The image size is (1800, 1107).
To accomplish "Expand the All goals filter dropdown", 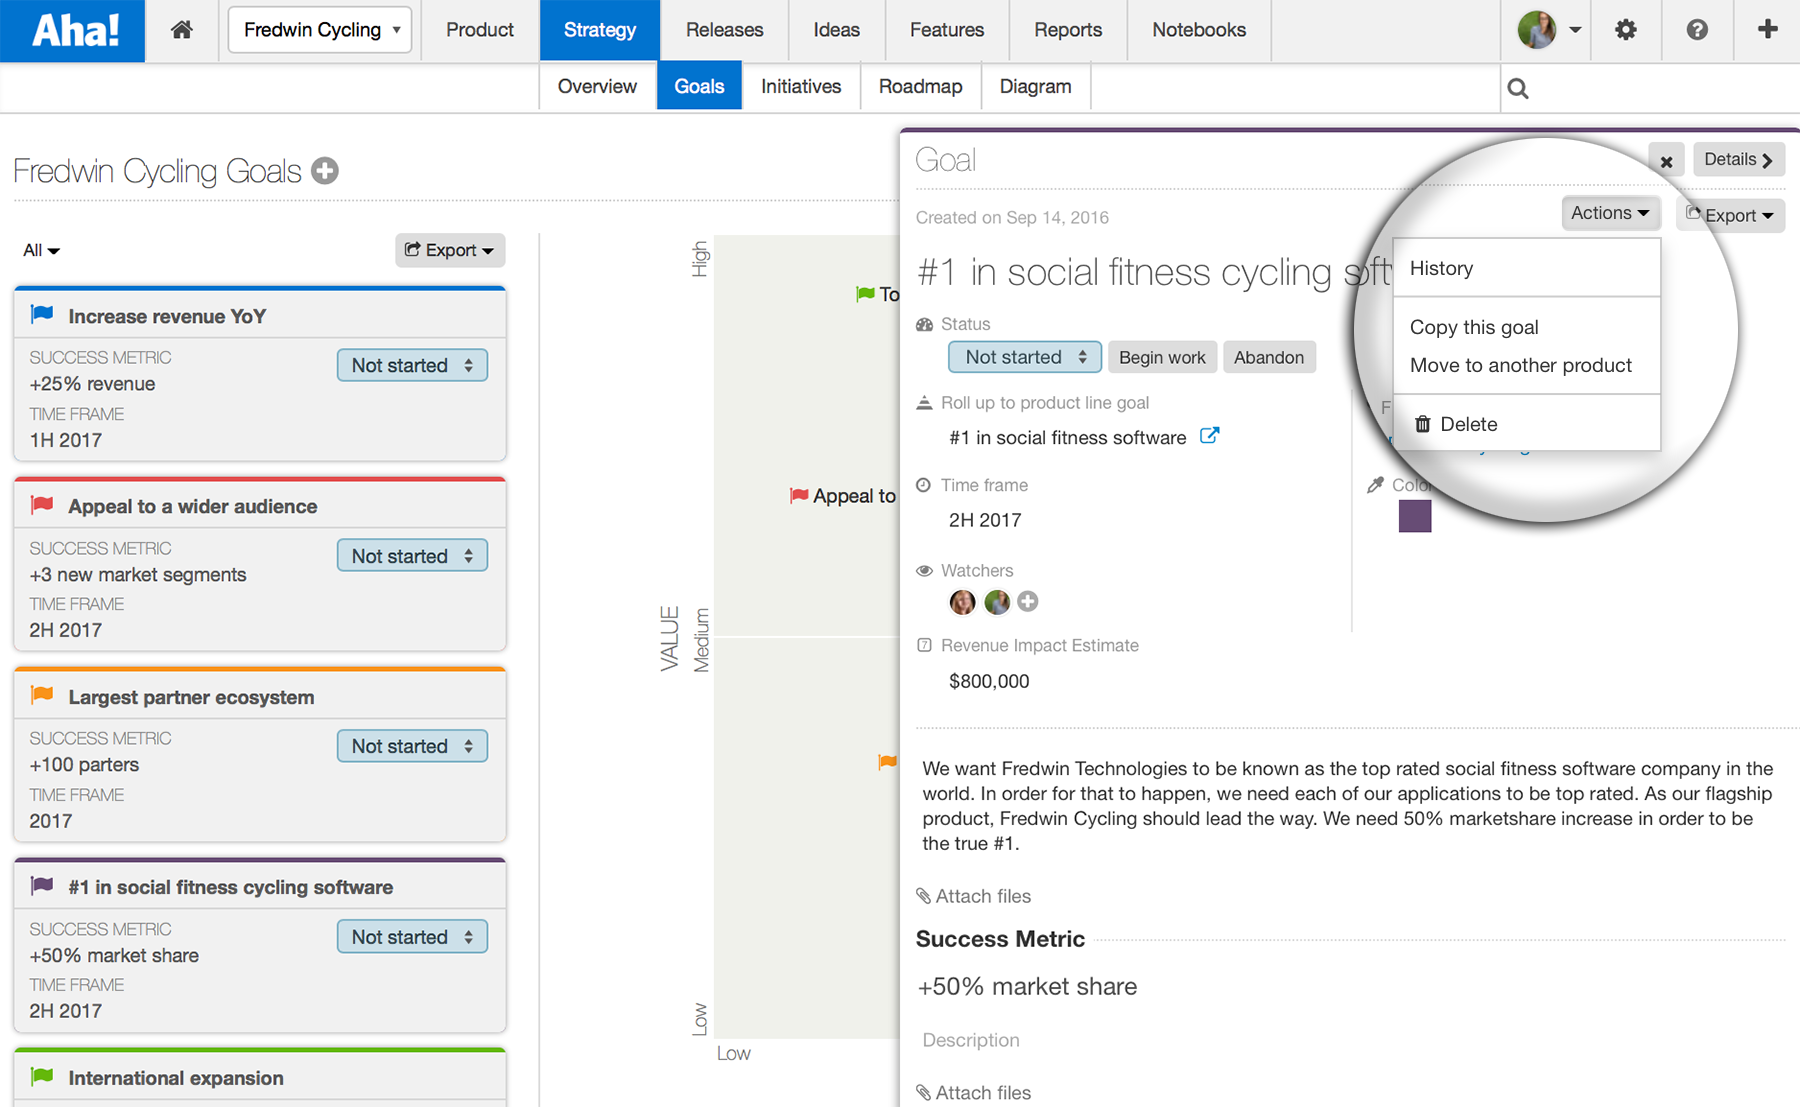I will tap(41, 250).
